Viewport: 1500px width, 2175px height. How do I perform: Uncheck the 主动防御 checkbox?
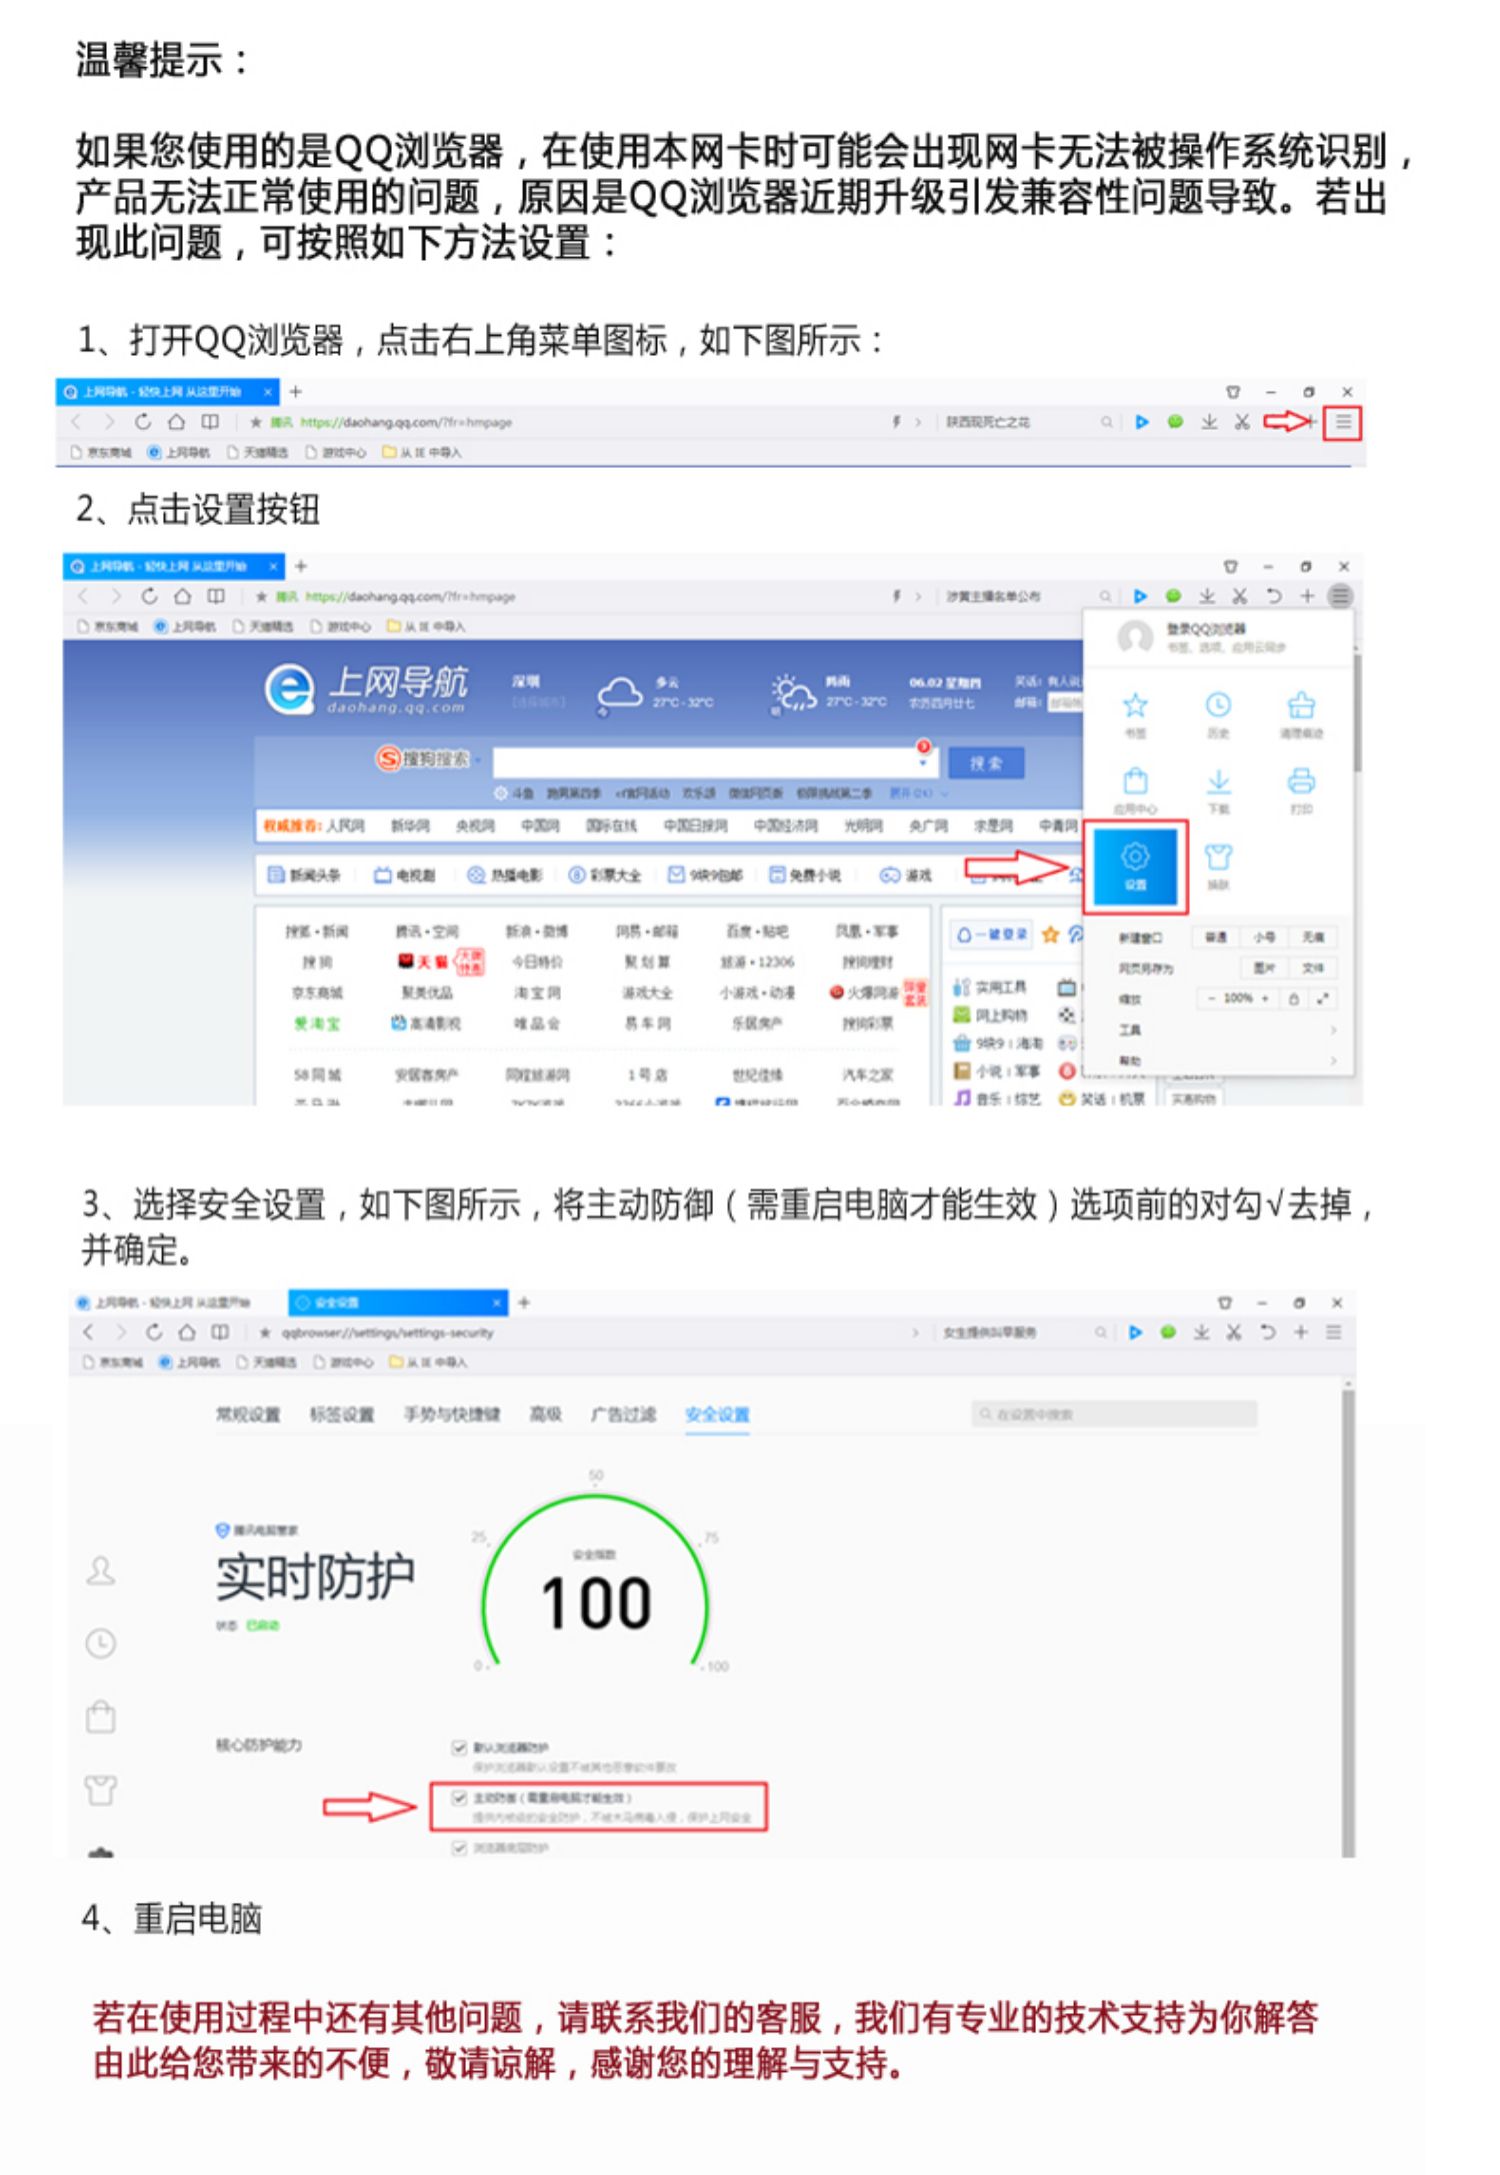click(x=459, y=1797)
